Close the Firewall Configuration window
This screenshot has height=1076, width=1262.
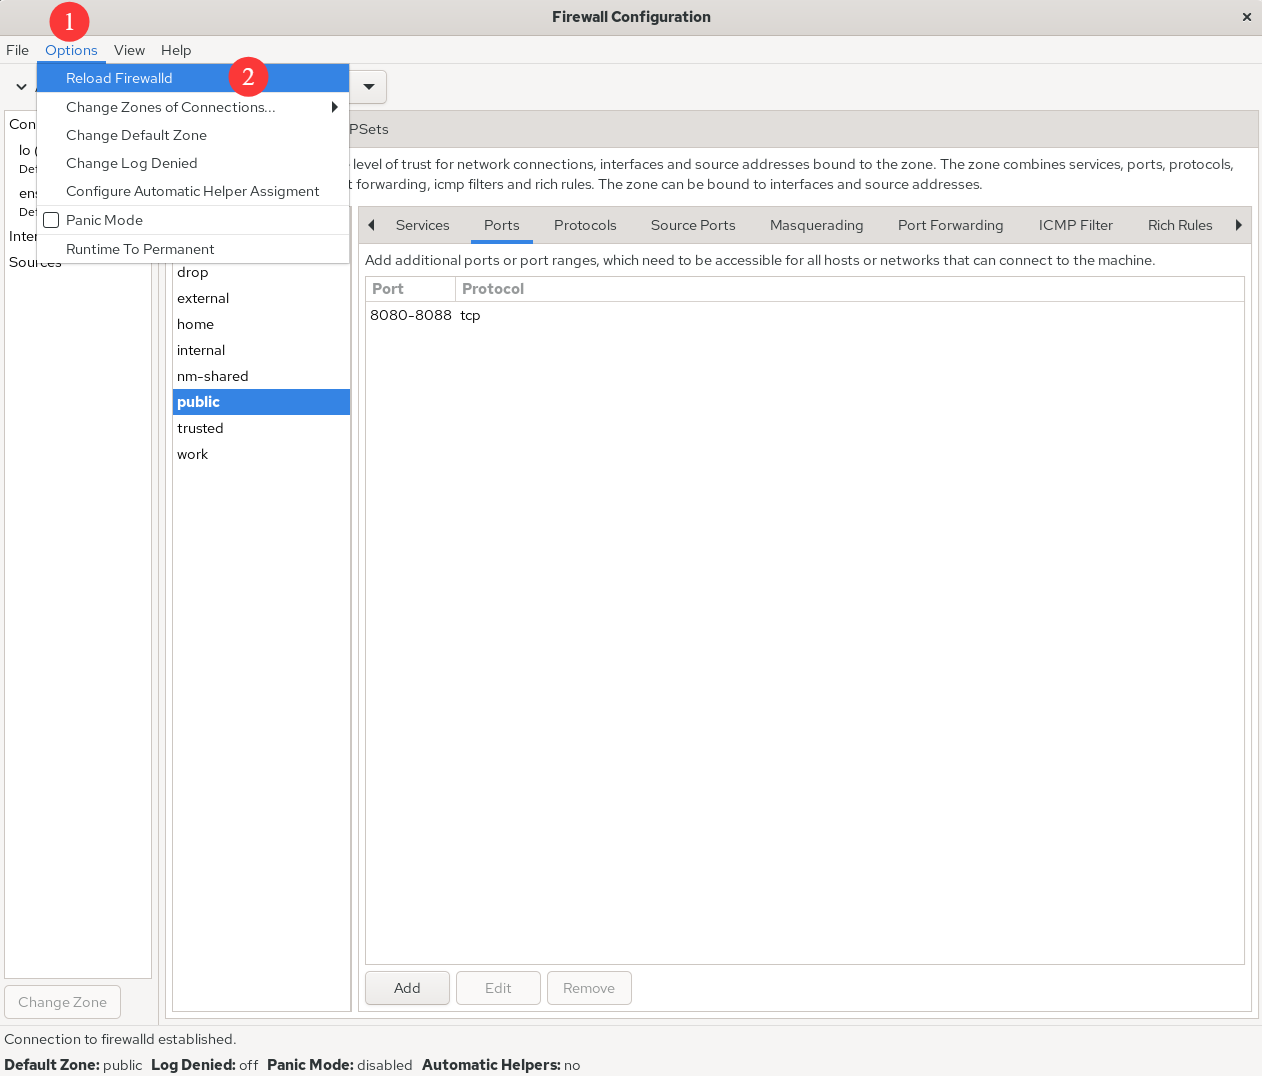click(x=1246, y=17)
